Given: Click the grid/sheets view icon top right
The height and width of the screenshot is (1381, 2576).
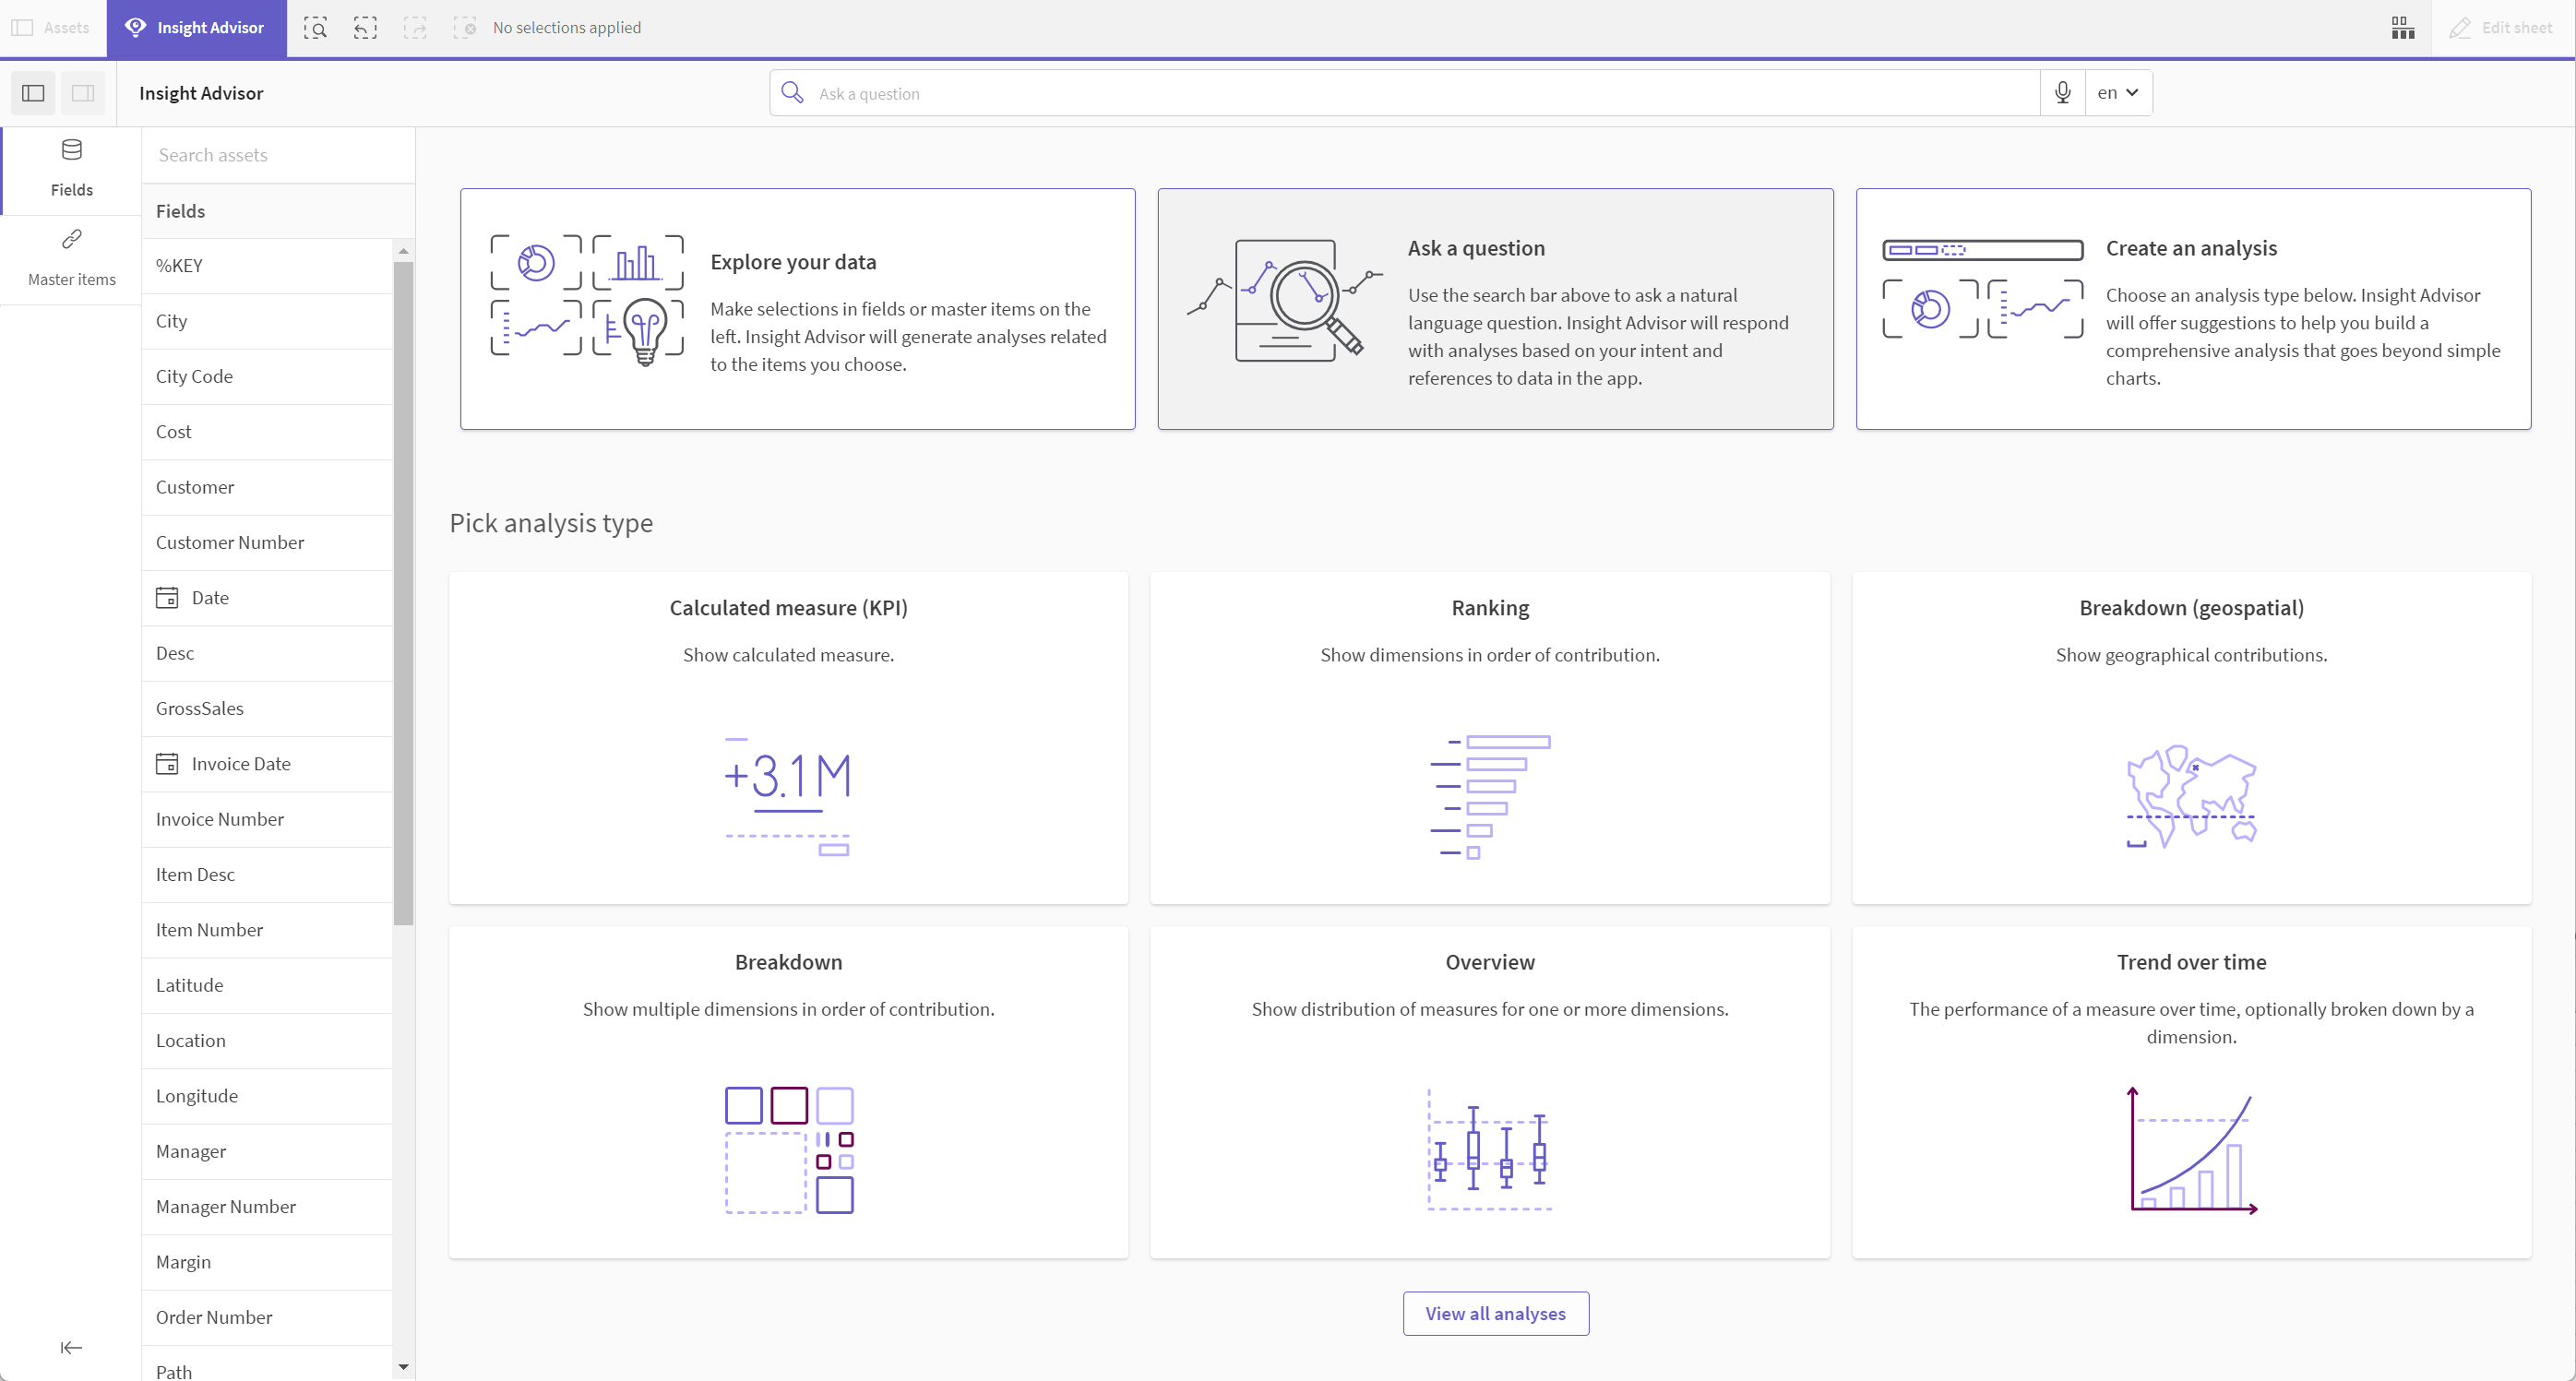Looking at the screenshot, I should point(2403,28).
